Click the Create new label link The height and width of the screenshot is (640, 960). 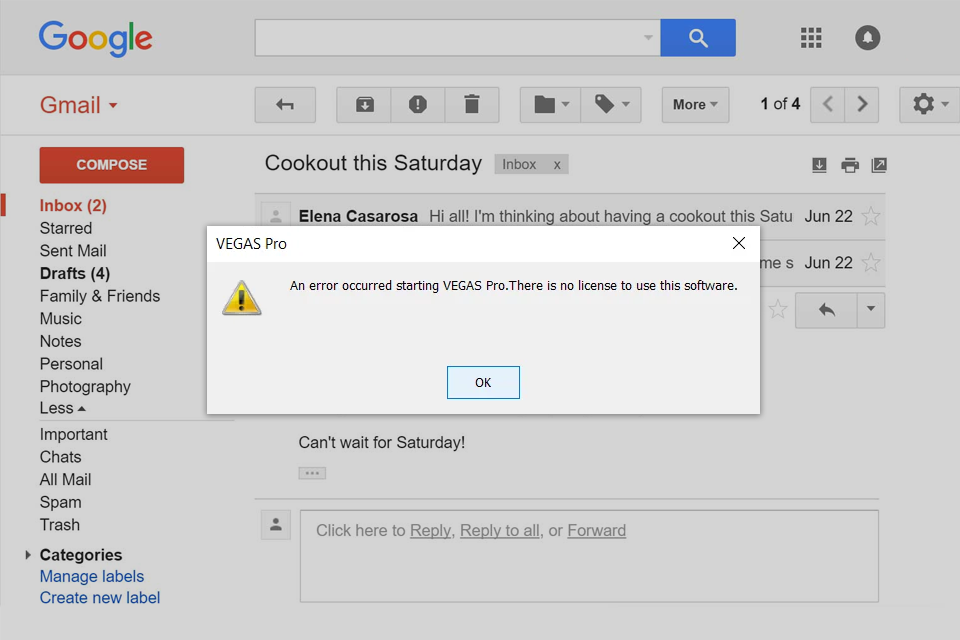[x=100, y=598]
